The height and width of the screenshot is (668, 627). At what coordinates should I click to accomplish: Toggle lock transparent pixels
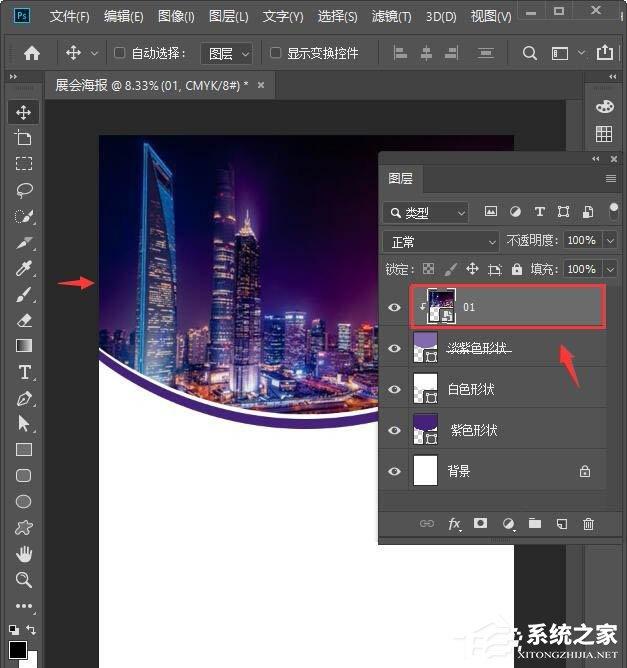(x=428, y=269)
